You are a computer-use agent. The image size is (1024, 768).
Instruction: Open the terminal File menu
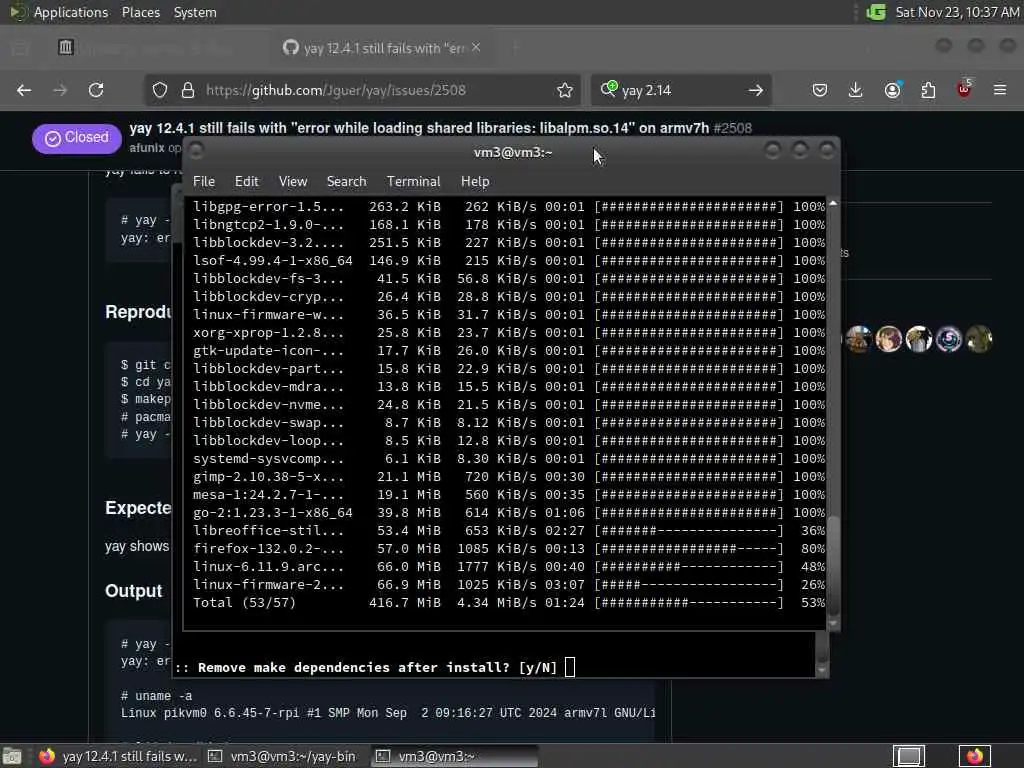tap(204, 182)
